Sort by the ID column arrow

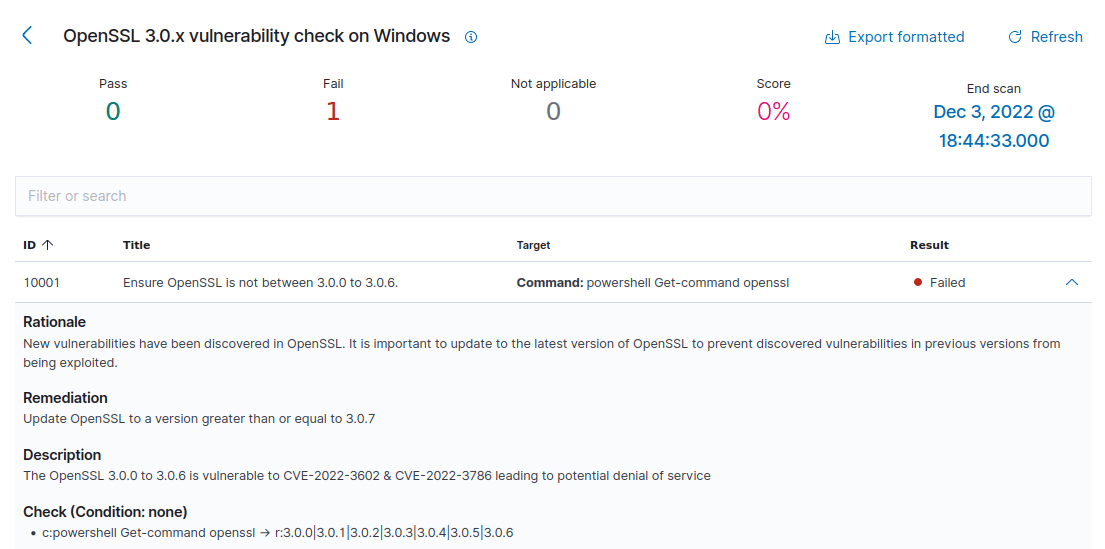click(x=48, y=245)
